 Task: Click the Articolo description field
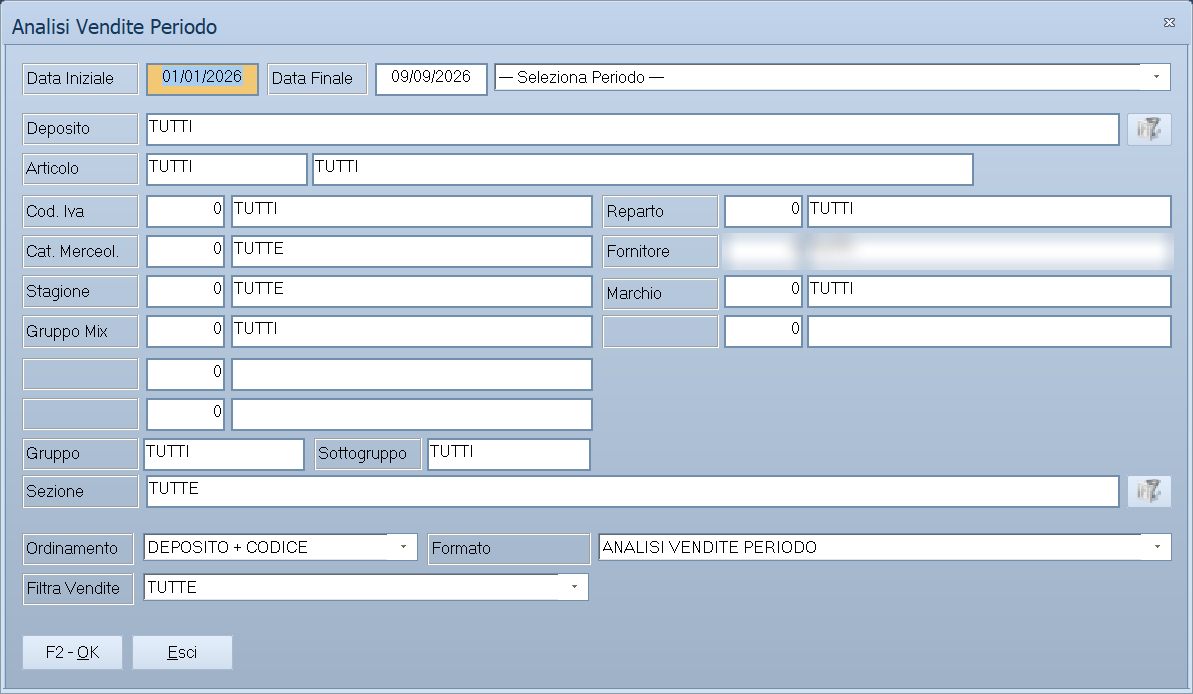tap(643, 169)
